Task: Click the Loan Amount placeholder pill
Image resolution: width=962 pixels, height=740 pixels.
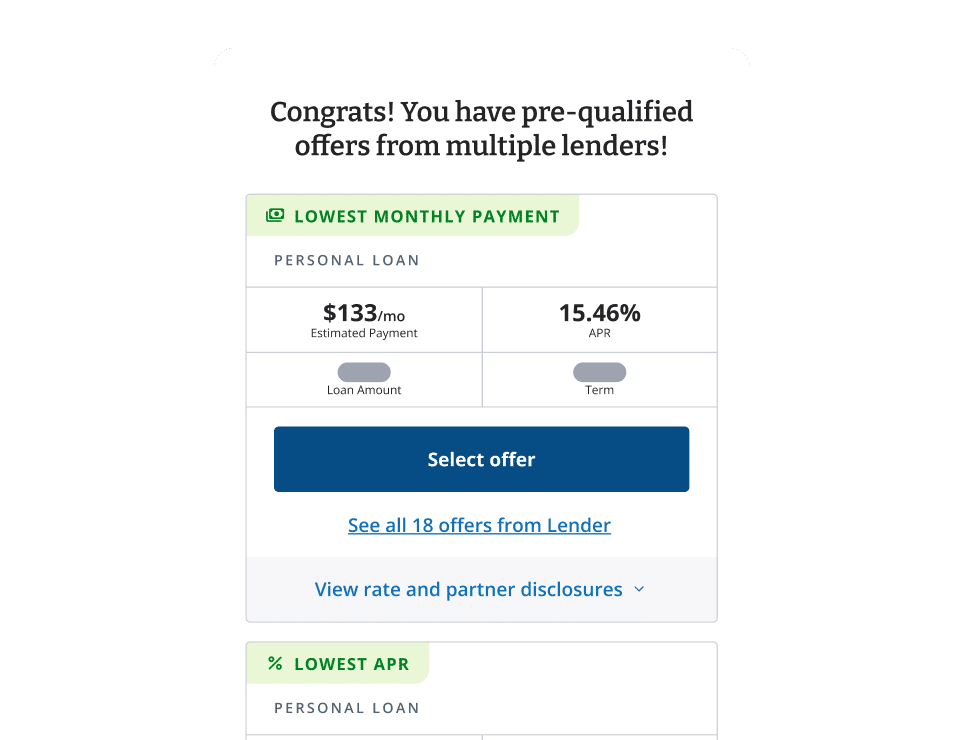Action: (363, 371)
